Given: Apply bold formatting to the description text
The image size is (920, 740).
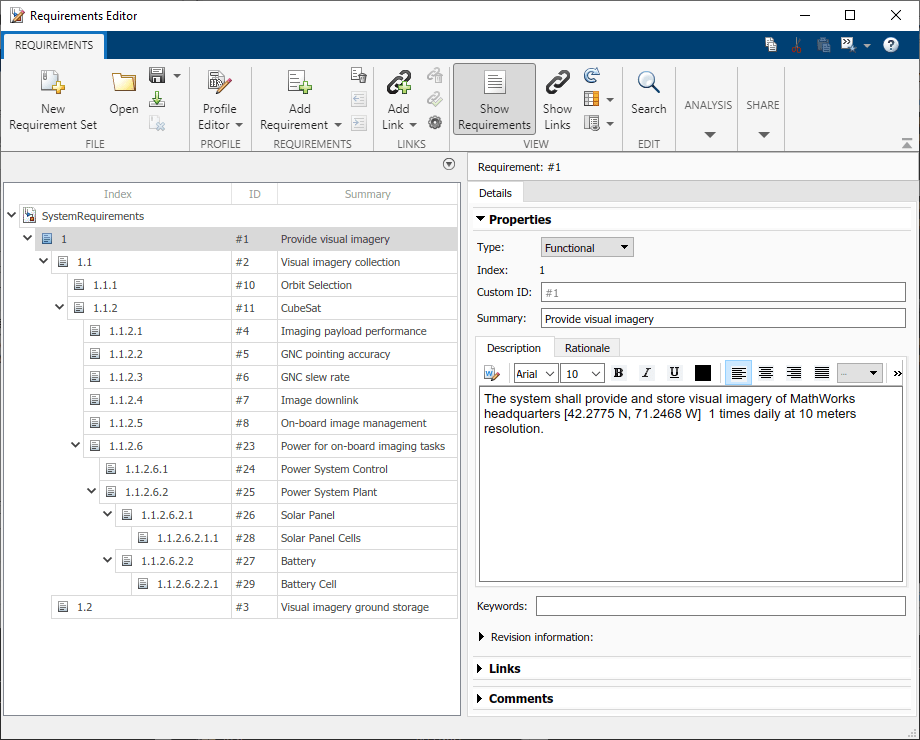Looking at the screenshot, I should [x=619, y=372].
